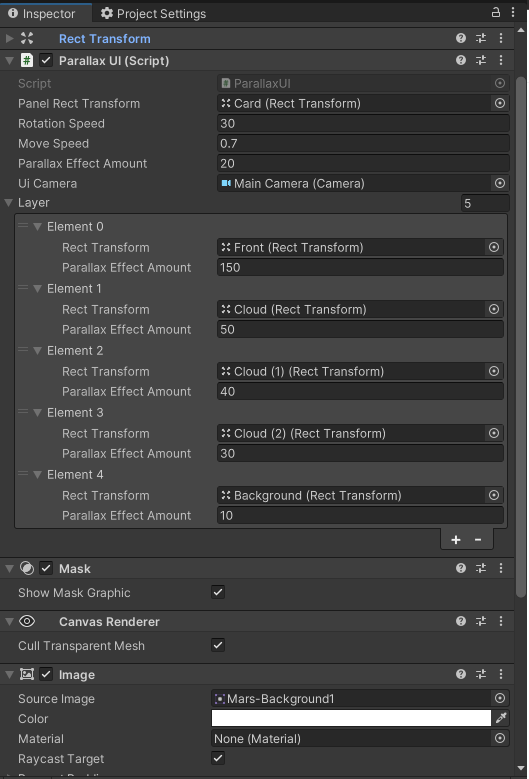This screenshot has height=779, width=529.
Task: Disable the Image component checkbox
Action: (46, 674)
